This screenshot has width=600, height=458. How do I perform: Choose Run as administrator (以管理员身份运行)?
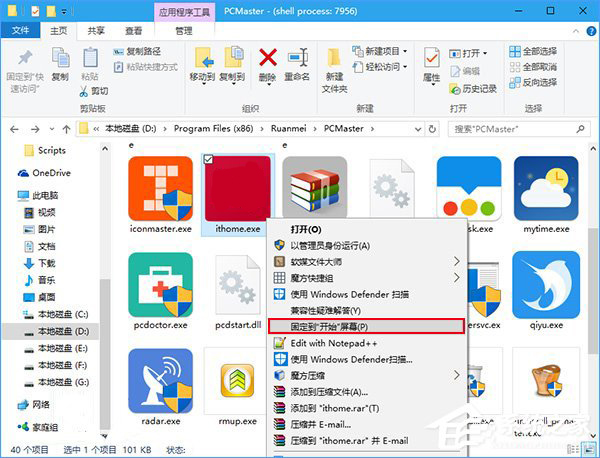(367, 246)
